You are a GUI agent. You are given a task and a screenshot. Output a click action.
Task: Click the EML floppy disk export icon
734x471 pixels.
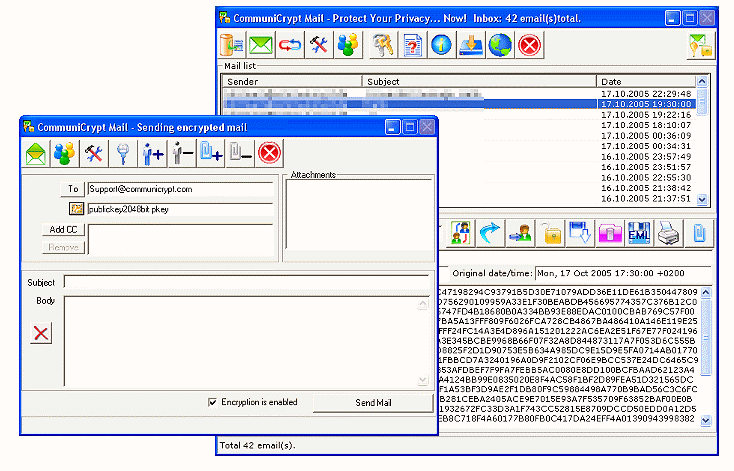click(639, 233)
